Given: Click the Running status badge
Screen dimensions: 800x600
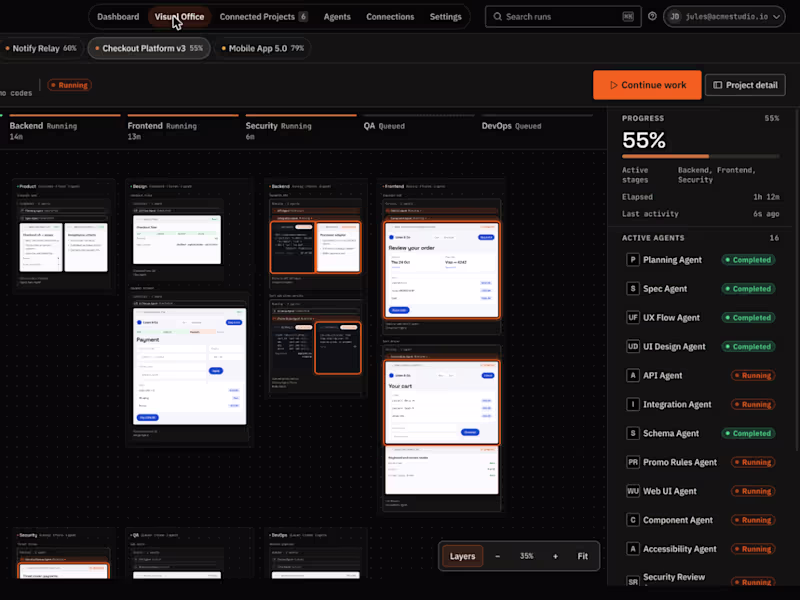Looking at the screenshot, I should click(69, 85).
